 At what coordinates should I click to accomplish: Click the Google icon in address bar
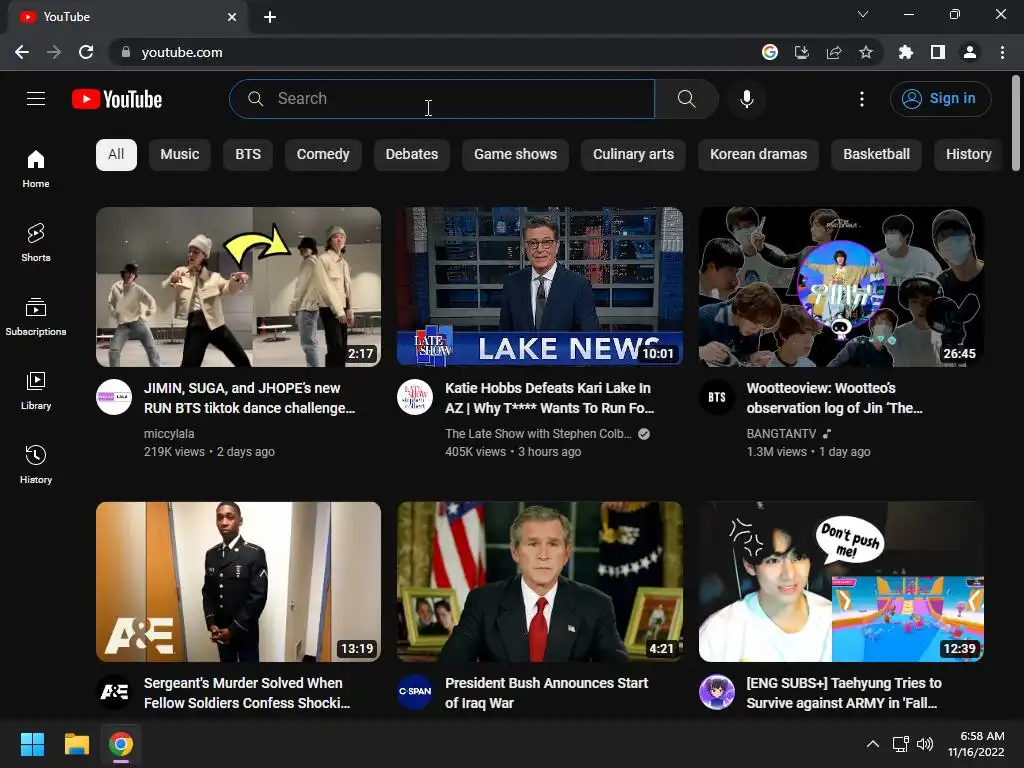pos(770,52)
